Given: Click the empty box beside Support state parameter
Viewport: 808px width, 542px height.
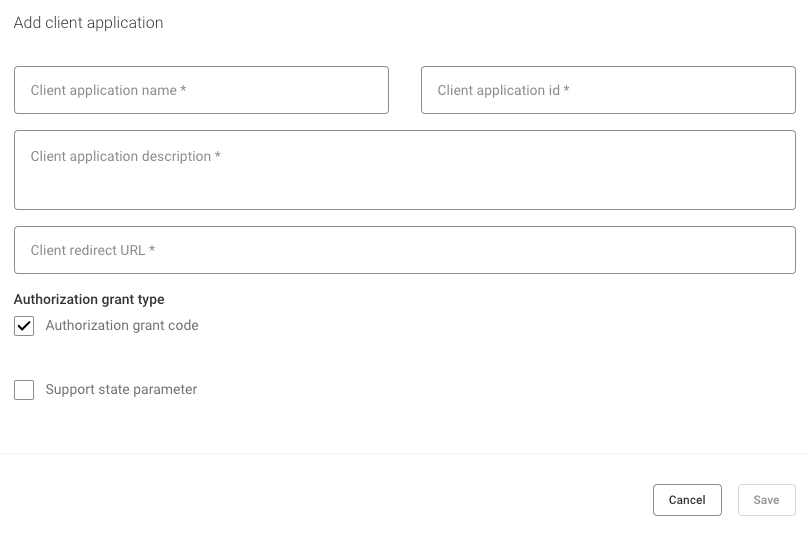Looking at the screenshot, I should tap(24, 390).
